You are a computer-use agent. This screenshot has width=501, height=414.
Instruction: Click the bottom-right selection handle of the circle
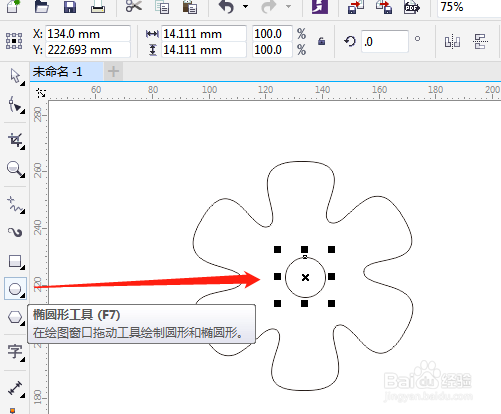331,303
